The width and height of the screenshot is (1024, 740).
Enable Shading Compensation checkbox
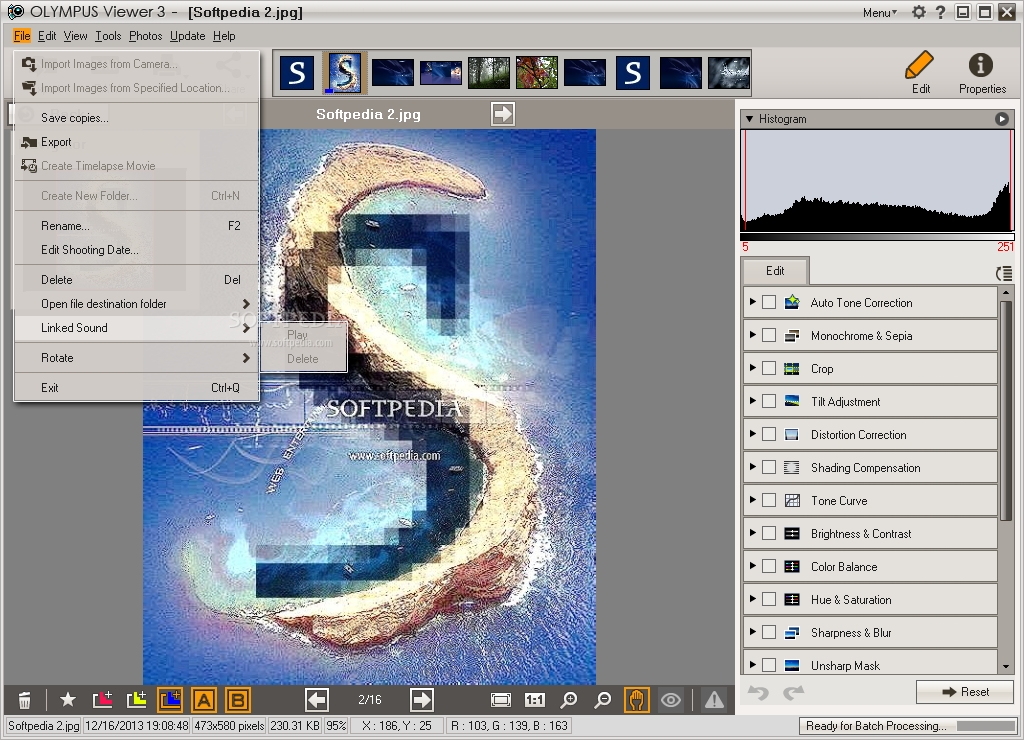coord(769,467)
